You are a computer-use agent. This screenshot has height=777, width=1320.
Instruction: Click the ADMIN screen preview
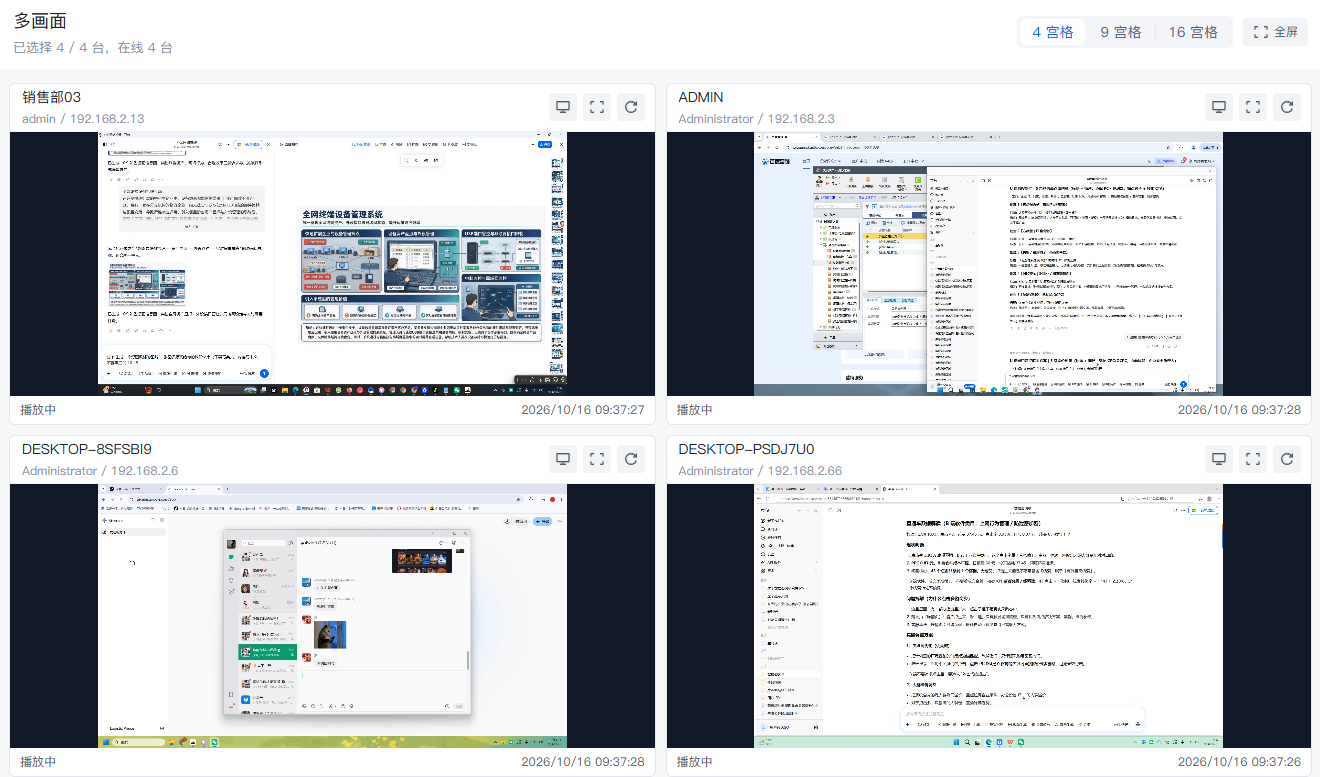coord(988,264)
